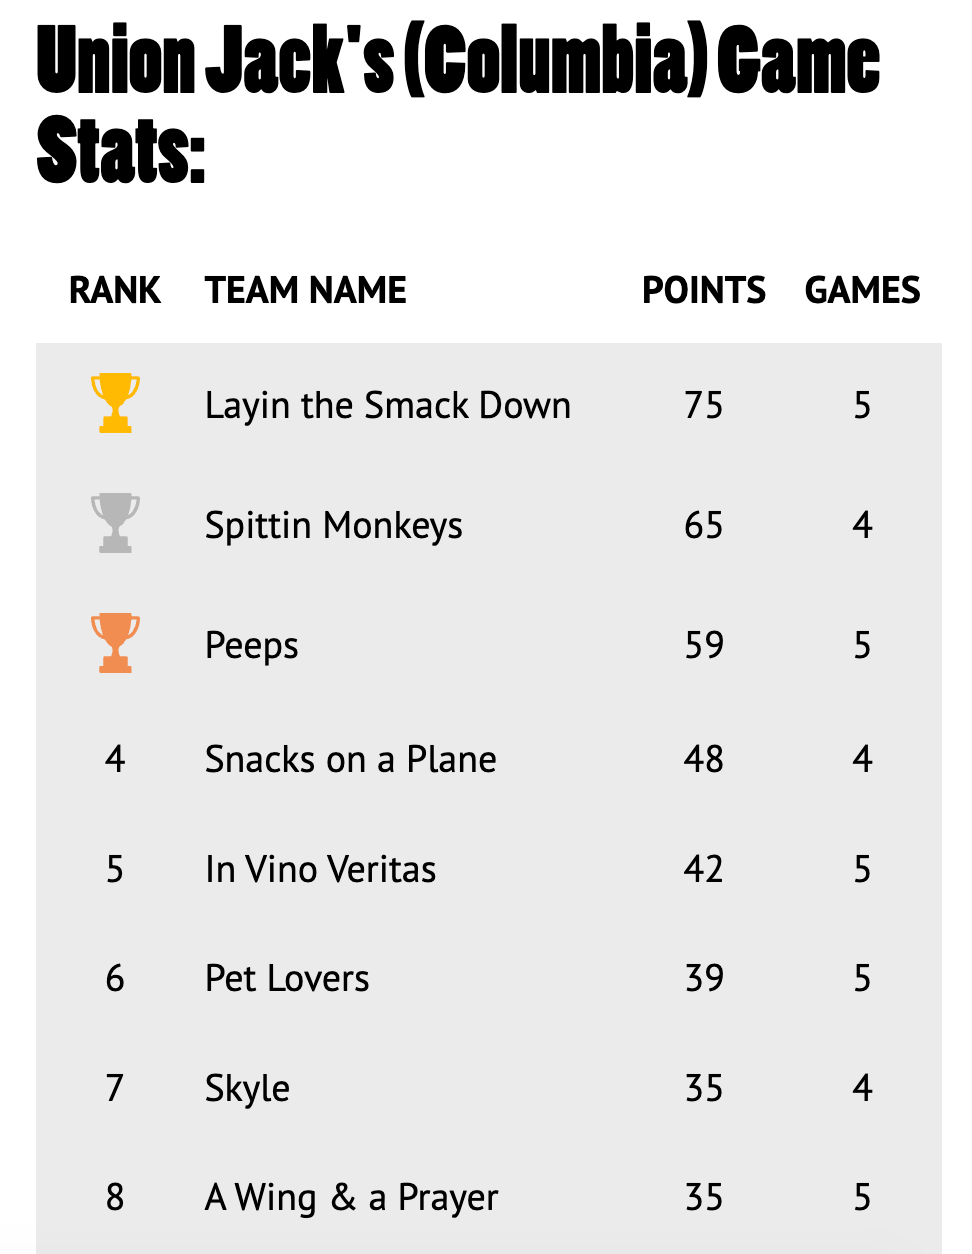Click the bronze third-place trophy icon
The image size is (972, 1254).
115,643
